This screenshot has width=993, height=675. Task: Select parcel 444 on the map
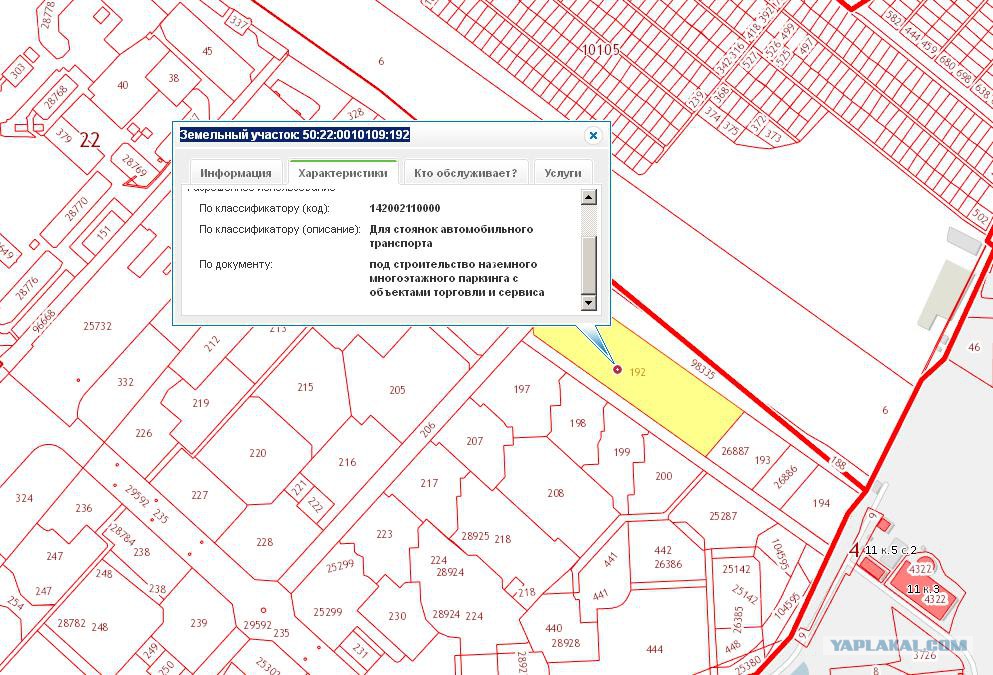pos(654,649)
